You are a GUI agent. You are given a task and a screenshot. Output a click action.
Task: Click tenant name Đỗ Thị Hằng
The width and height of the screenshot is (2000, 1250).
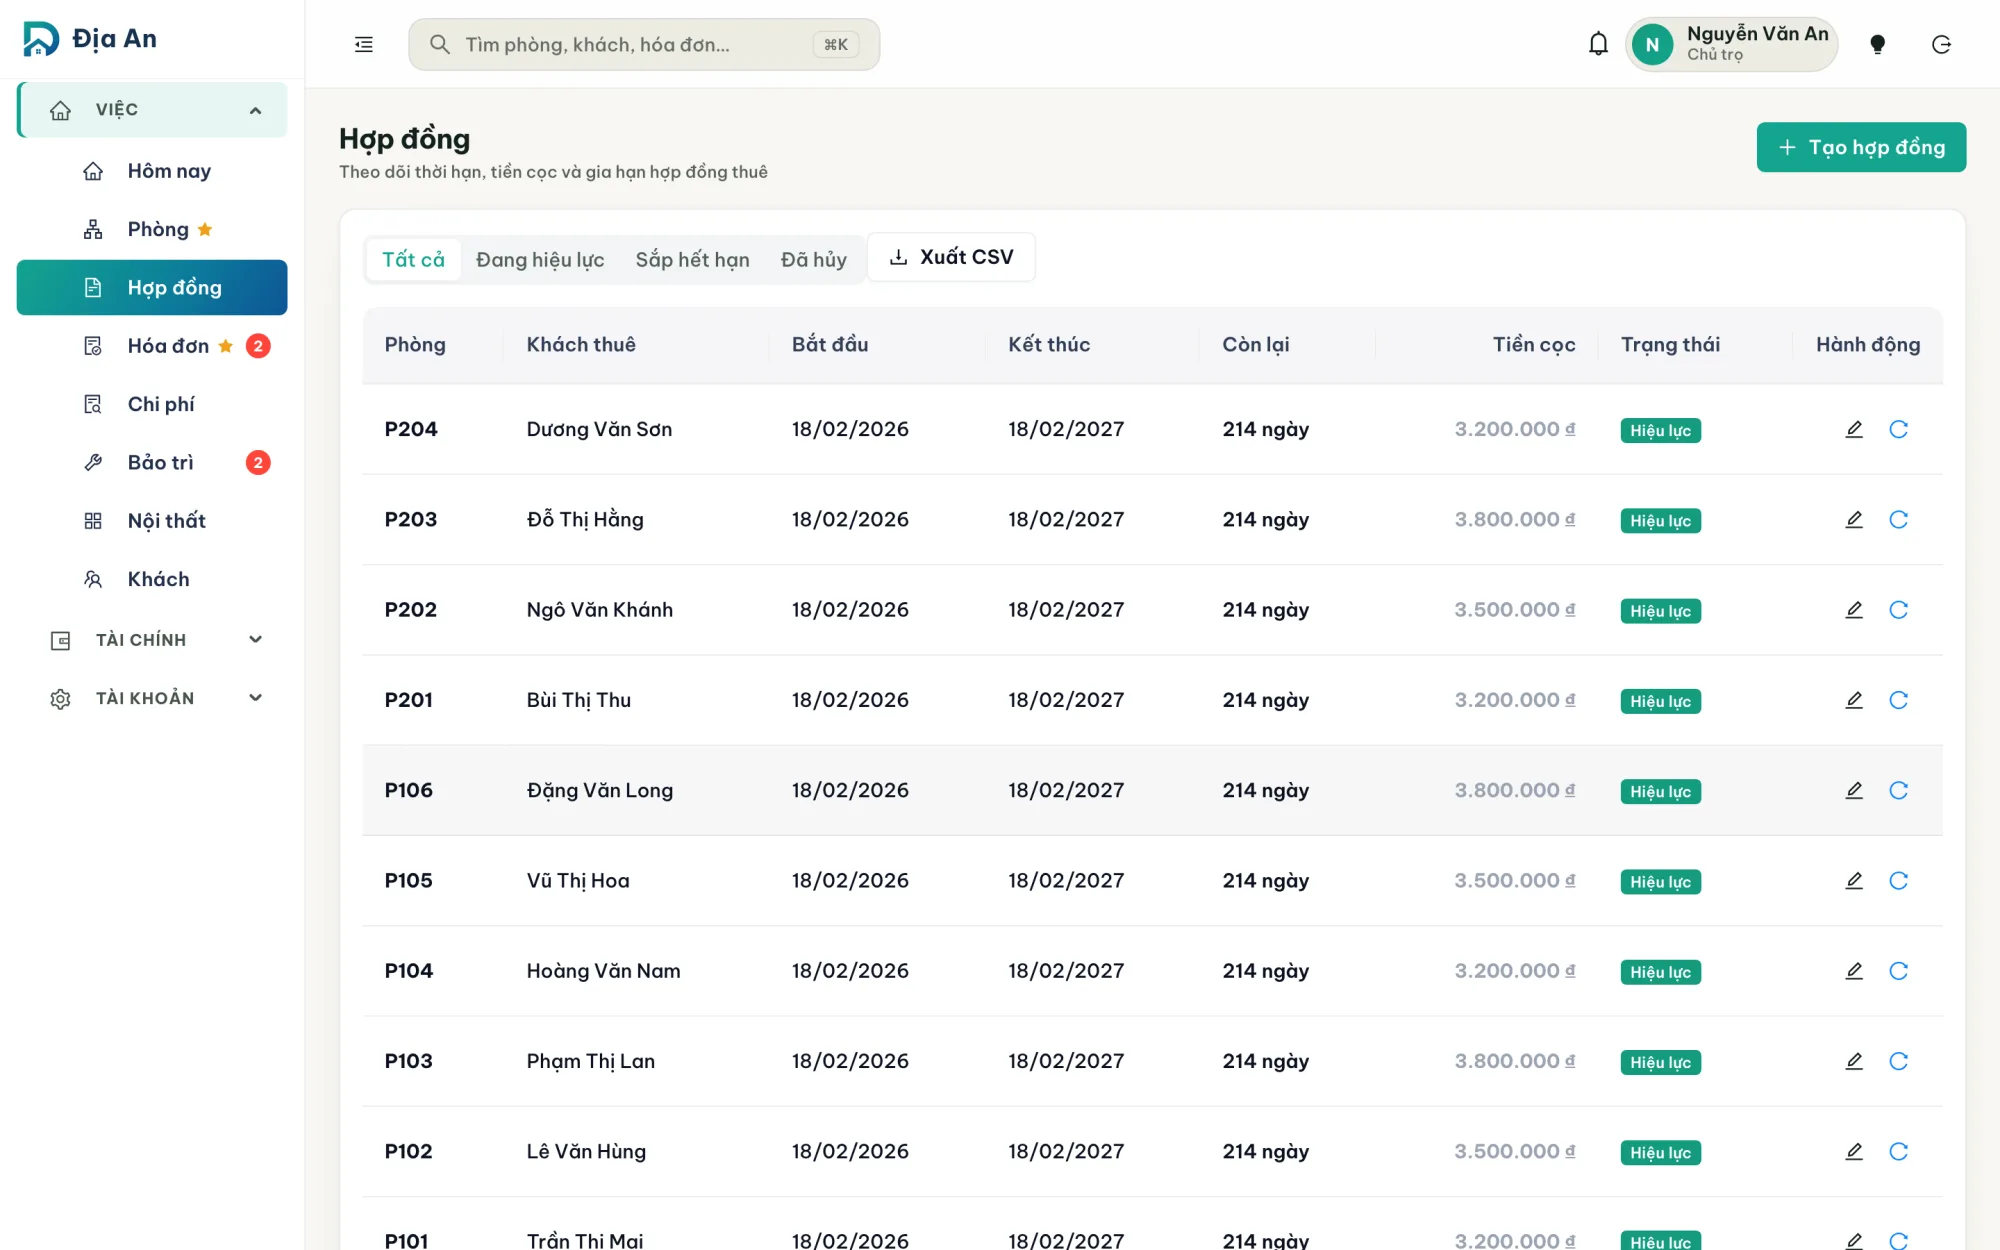click(585, 520)
